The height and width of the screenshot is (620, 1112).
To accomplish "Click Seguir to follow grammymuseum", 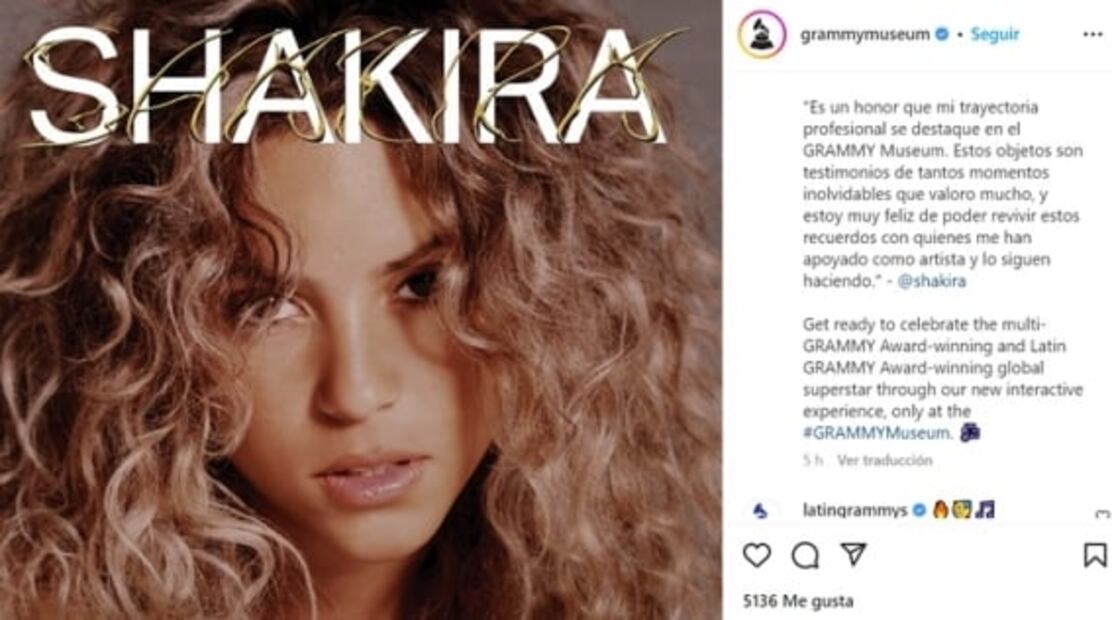I will pyautogui.click(x=994, y=34).
